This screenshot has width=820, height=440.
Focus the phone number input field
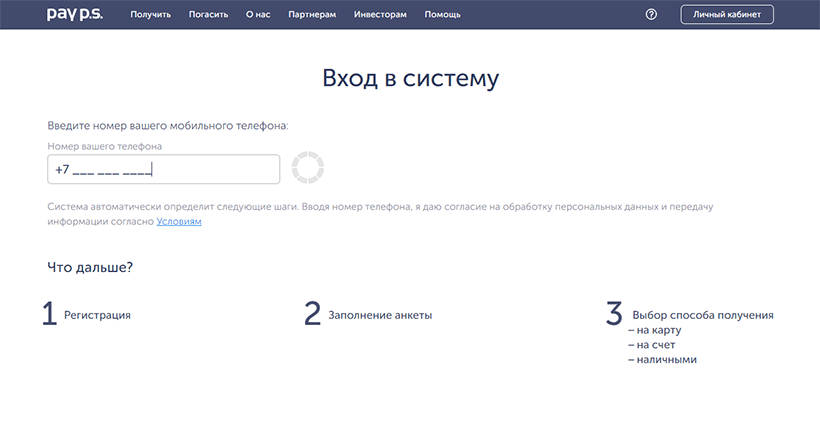point(164,169)
